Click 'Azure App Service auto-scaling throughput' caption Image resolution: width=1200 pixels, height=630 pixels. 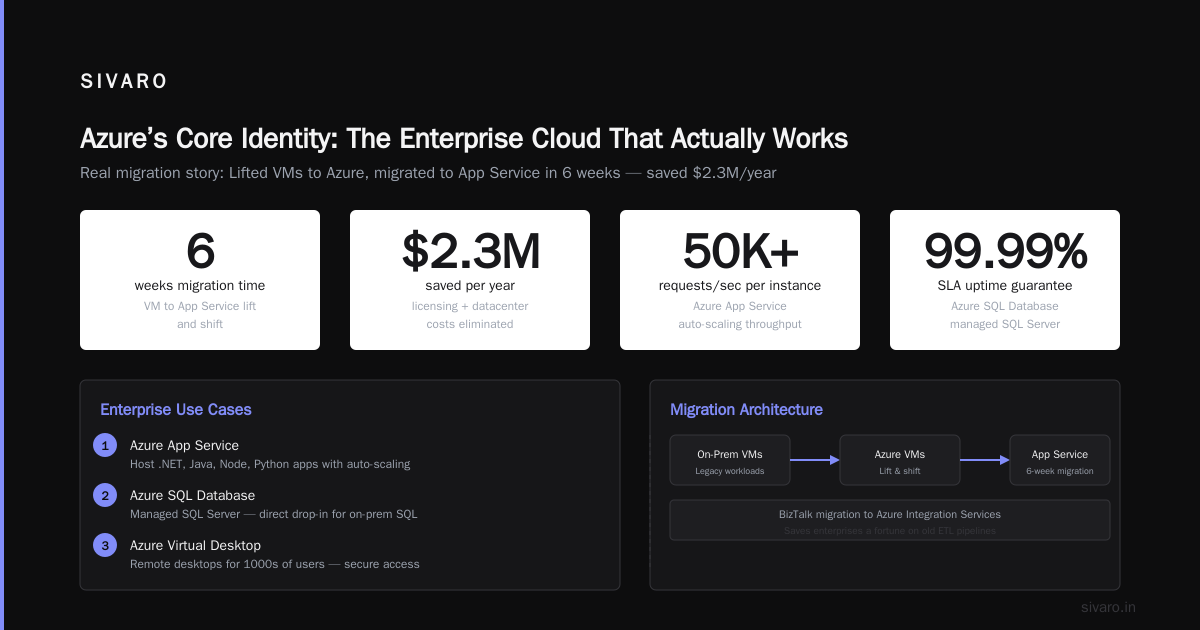[740, 315]
